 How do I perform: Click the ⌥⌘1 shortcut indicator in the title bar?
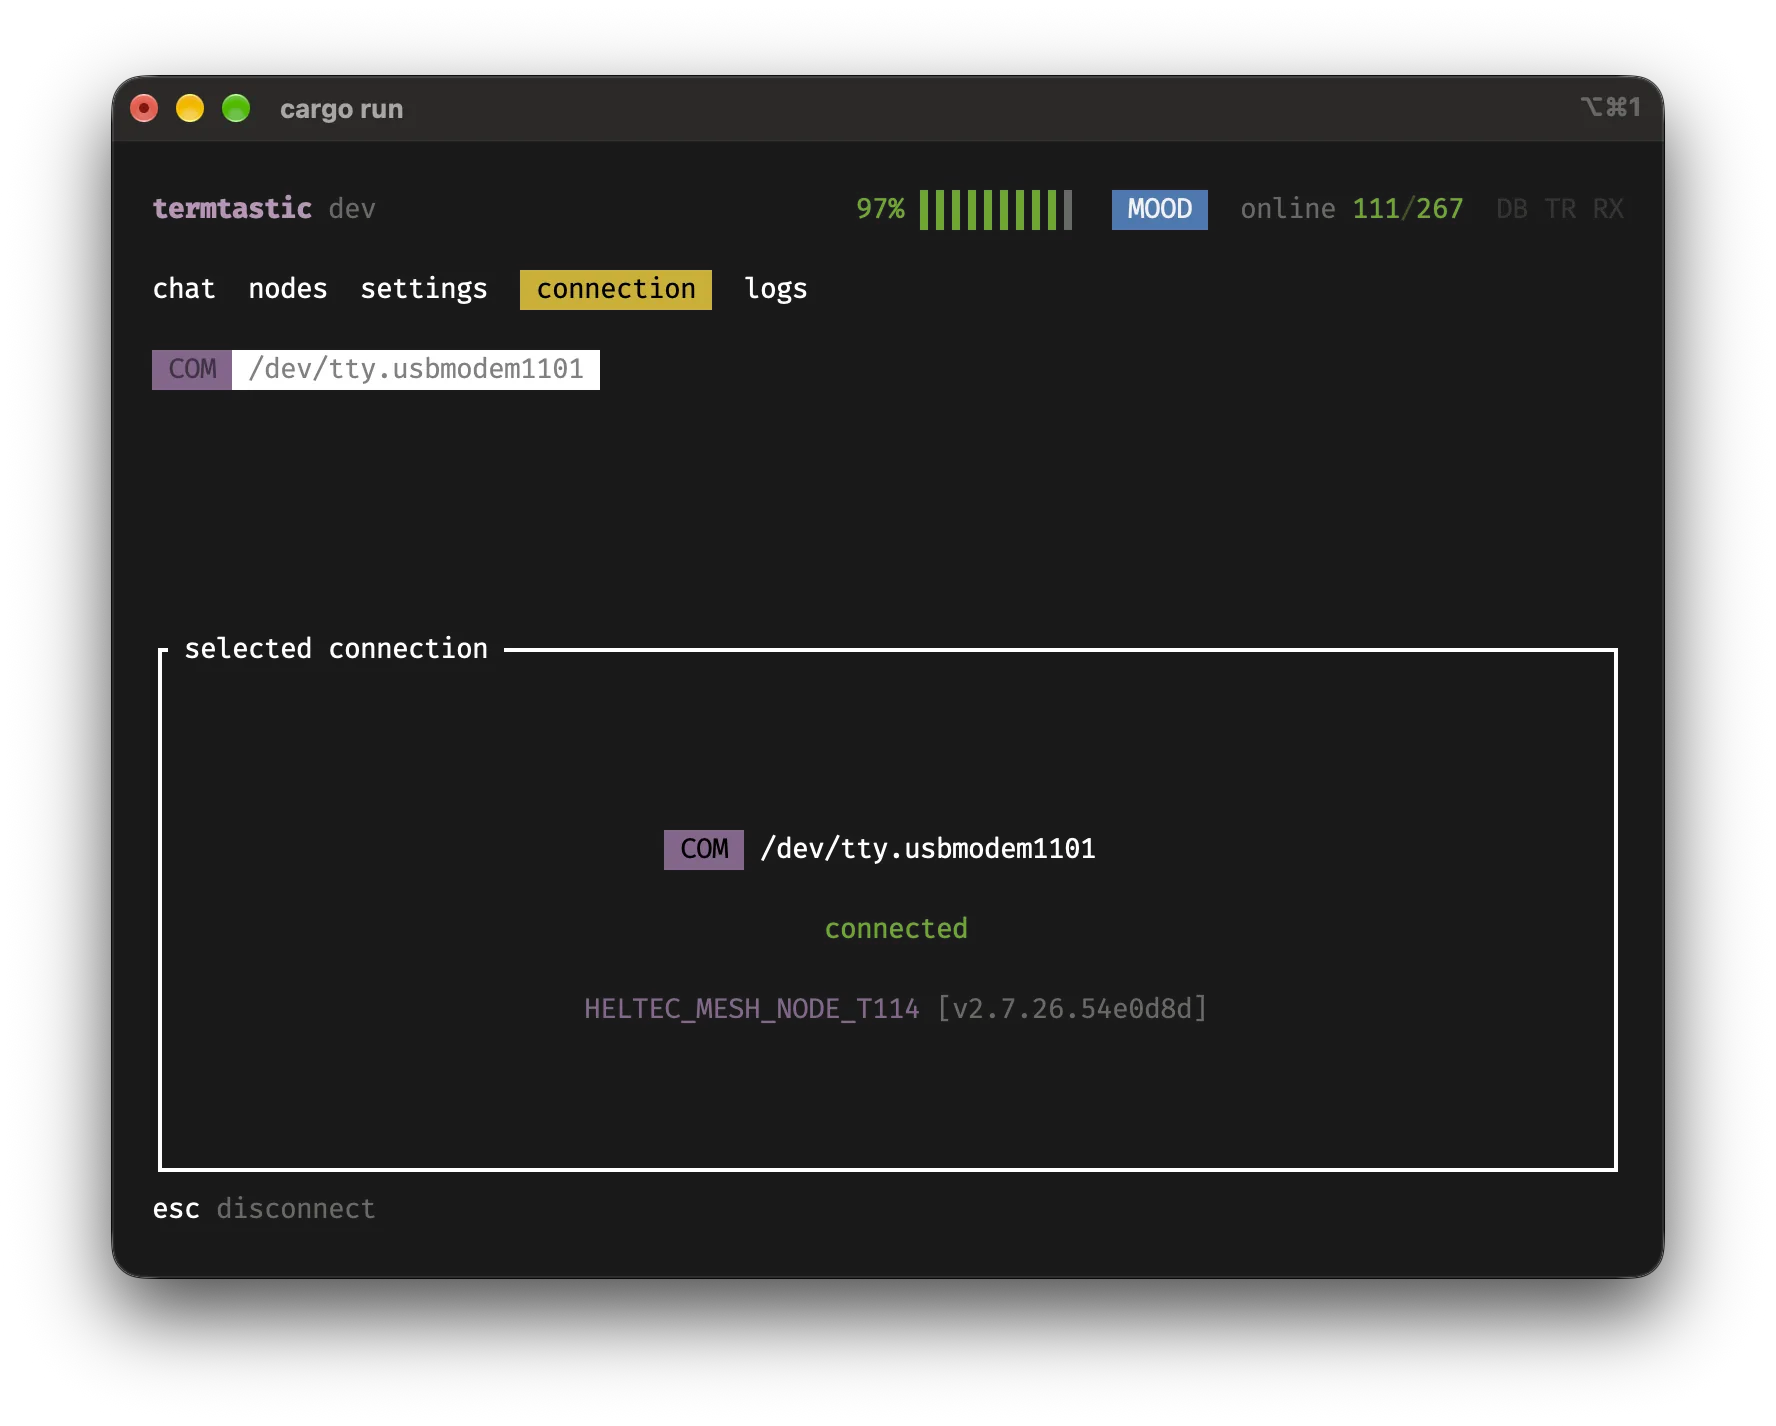tap(1610, 107)
